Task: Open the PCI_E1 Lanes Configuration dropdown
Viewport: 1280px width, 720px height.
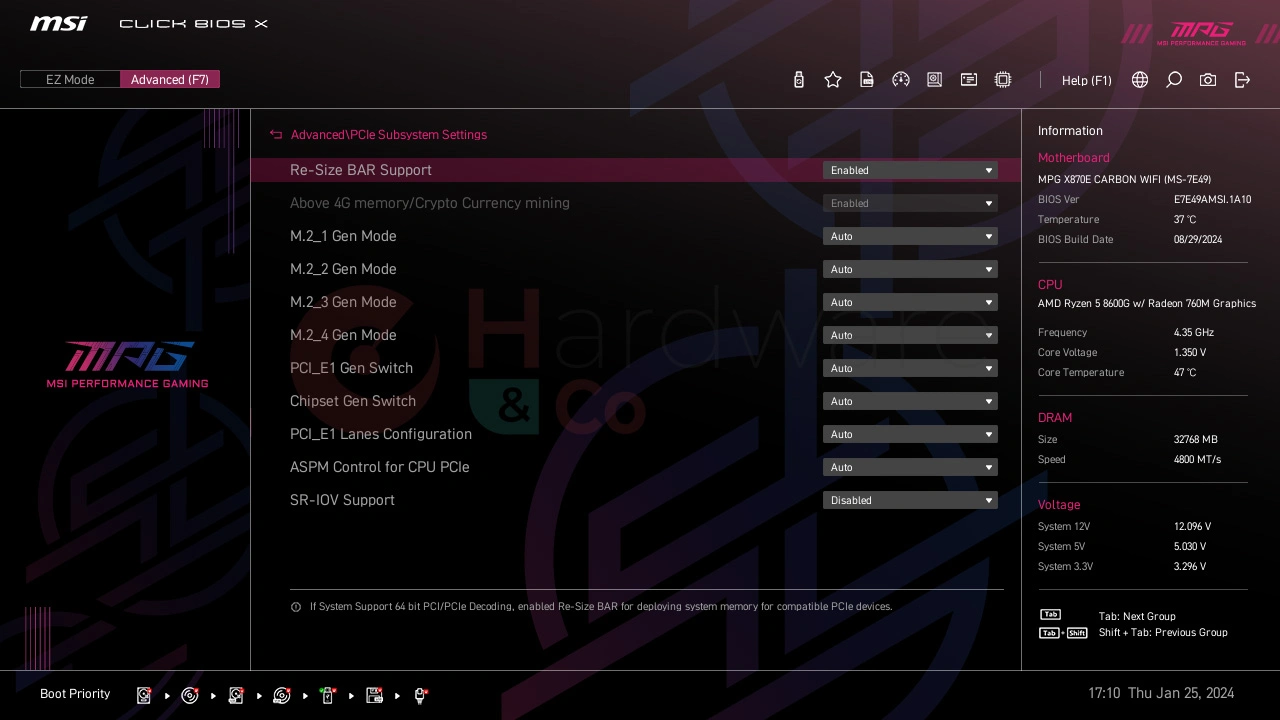Action: pyautogui.click(x=910, y=434)
